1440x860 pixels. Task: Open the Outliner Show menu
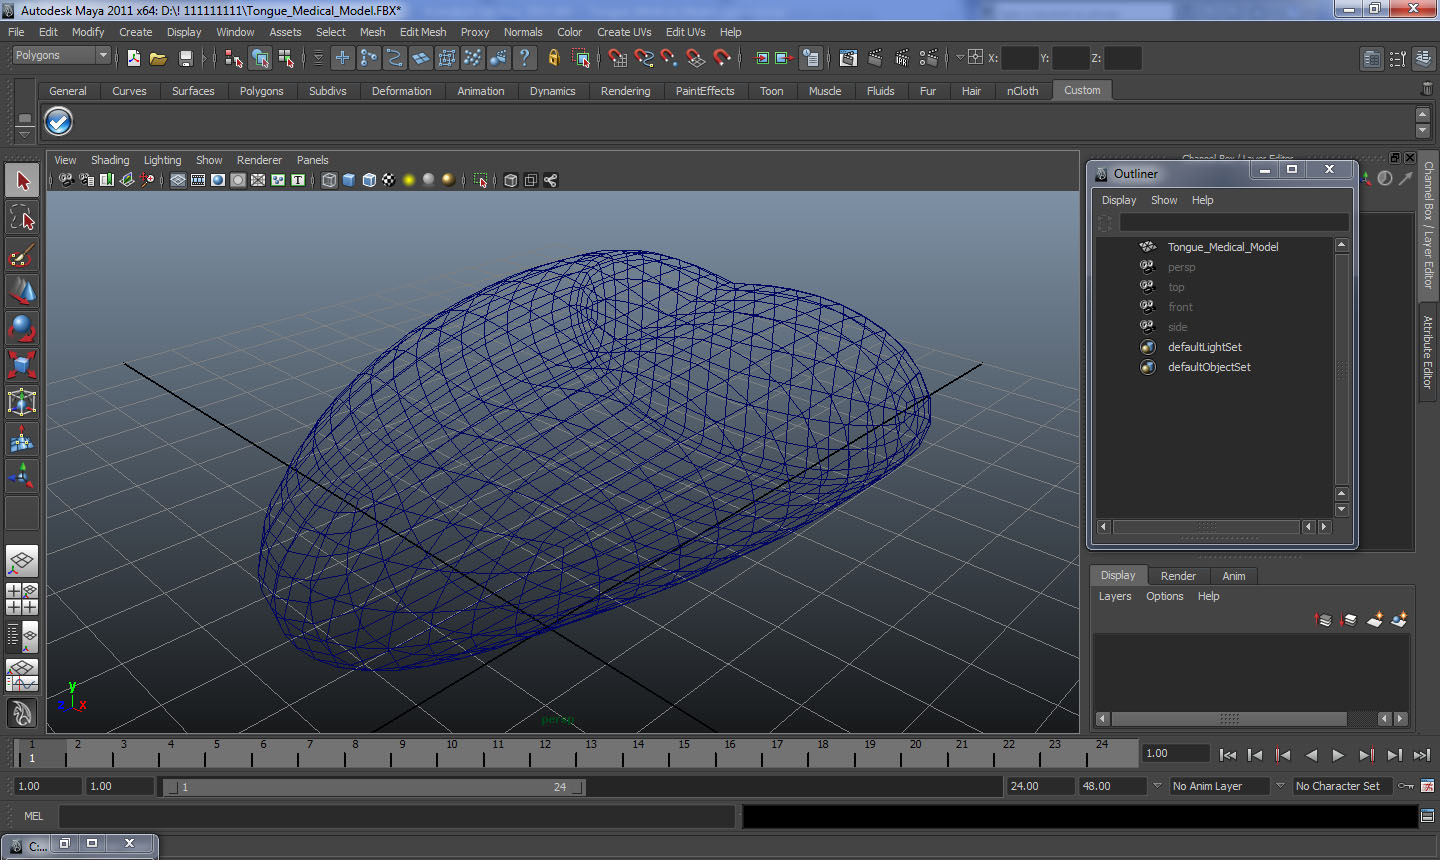coord(1163,200)
